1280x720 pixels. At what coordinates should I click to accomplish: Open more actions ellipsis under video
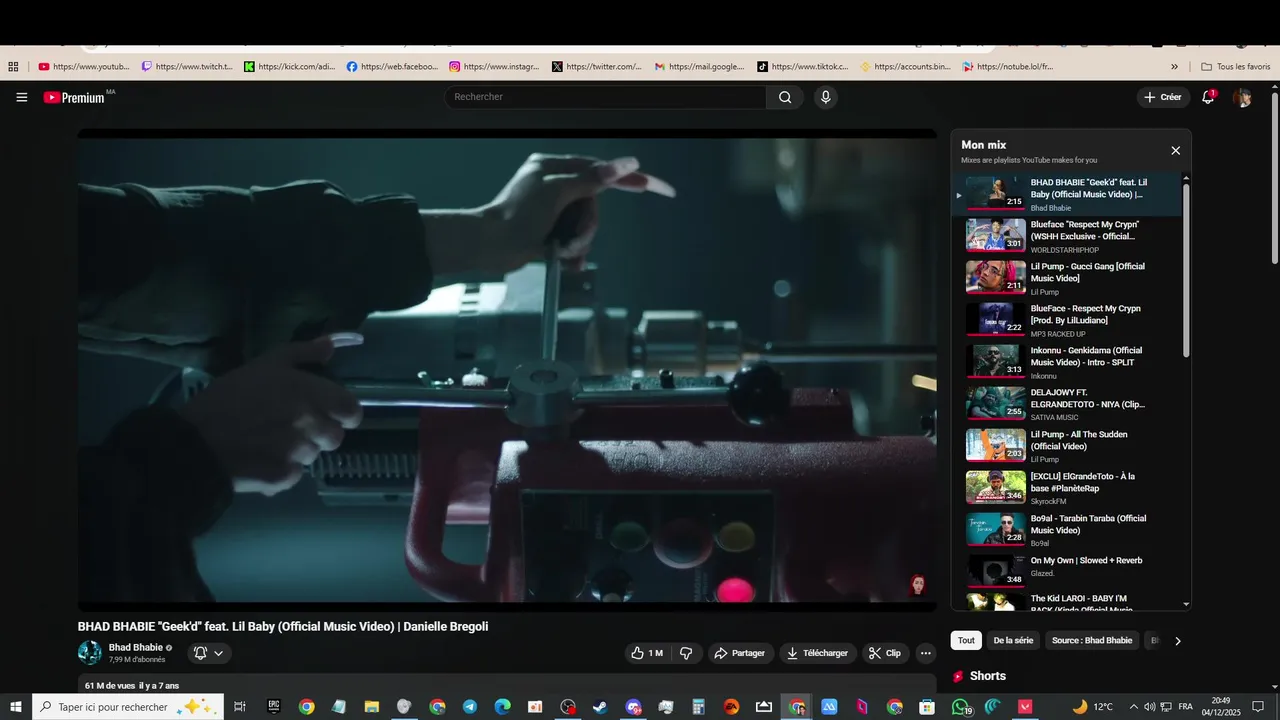click(x=925, y=653)
